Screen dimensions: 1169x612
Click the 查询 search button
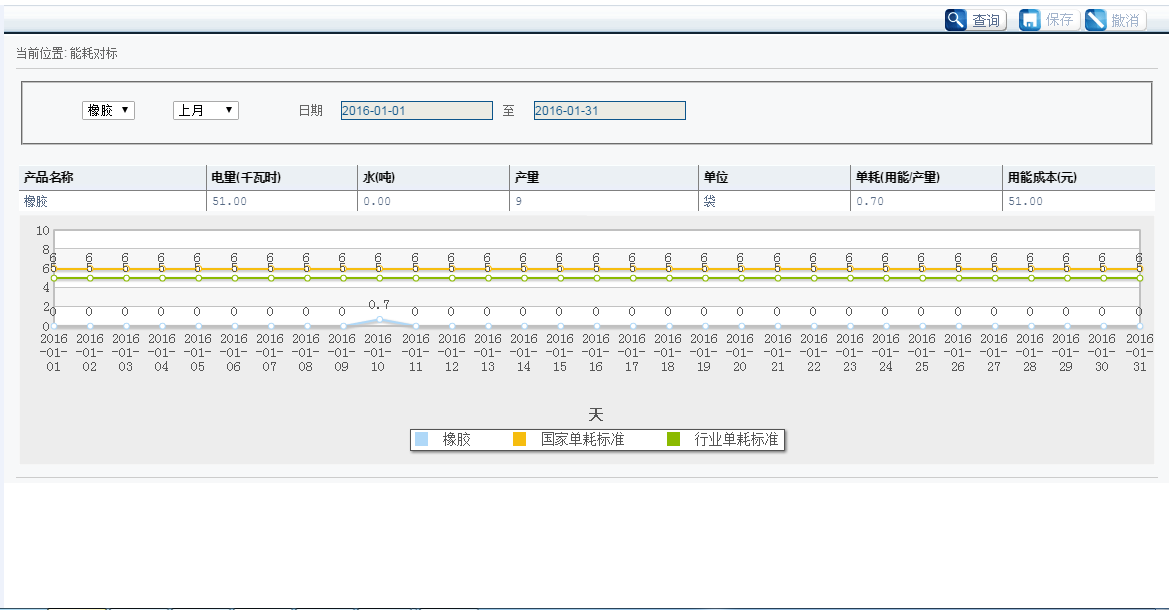975,20
